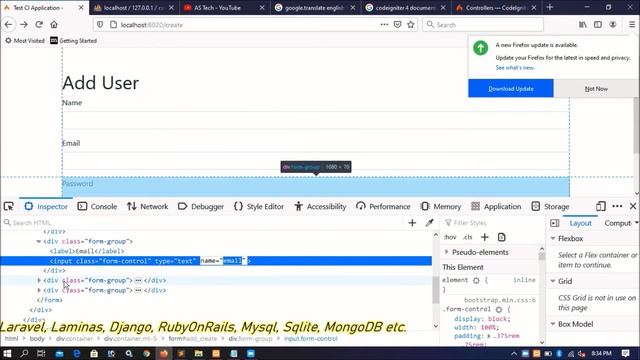Expand the Pseudo-elements section
The width and height of the screenshot is (640, 360).
(x=446, y=252)
